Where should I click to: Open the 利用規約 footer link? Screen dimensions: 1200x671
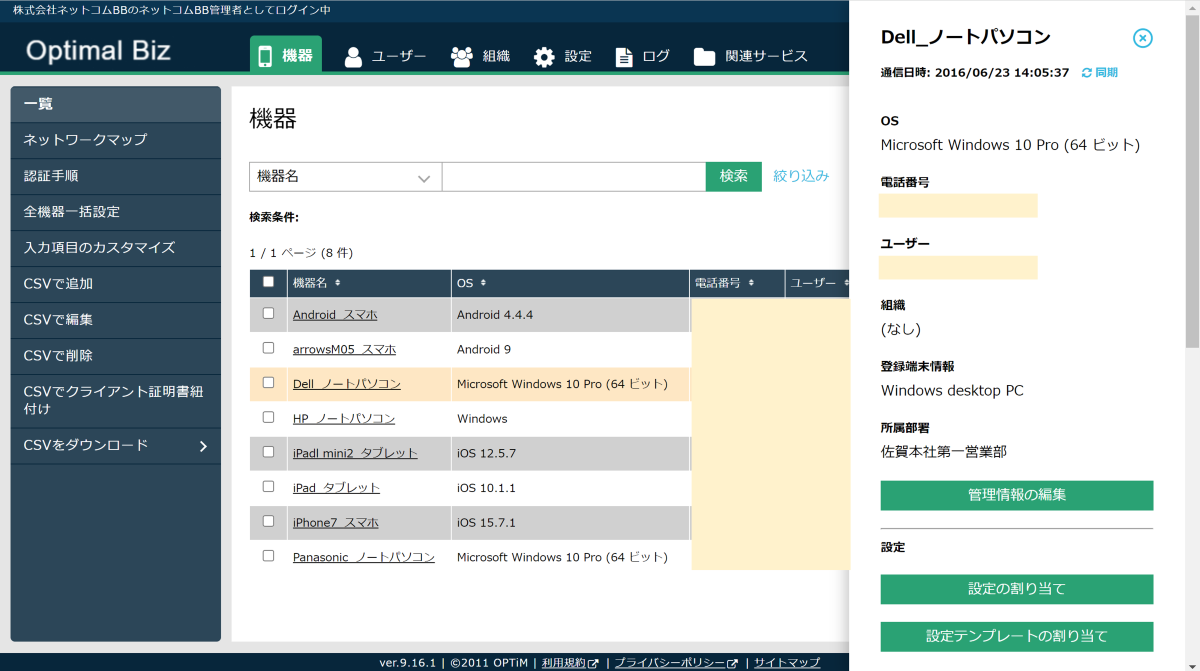(569, 663)
